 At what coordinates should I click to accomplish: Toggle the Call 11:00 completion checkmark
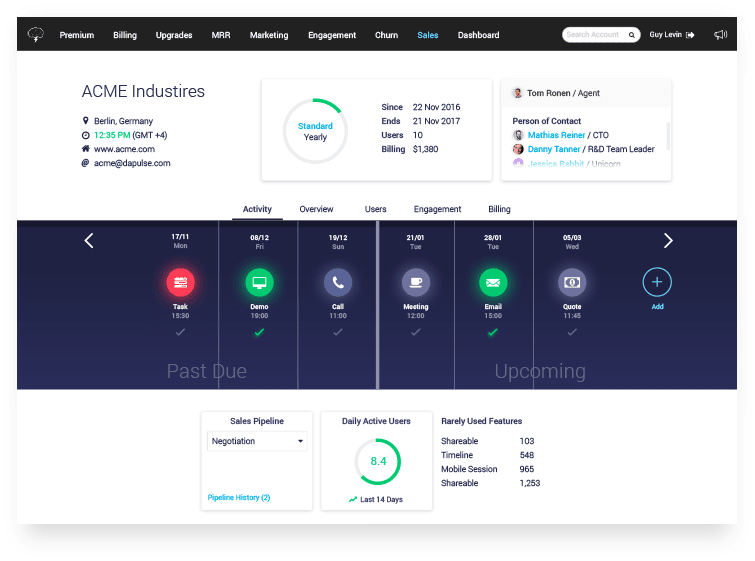[x=338, y=332]
